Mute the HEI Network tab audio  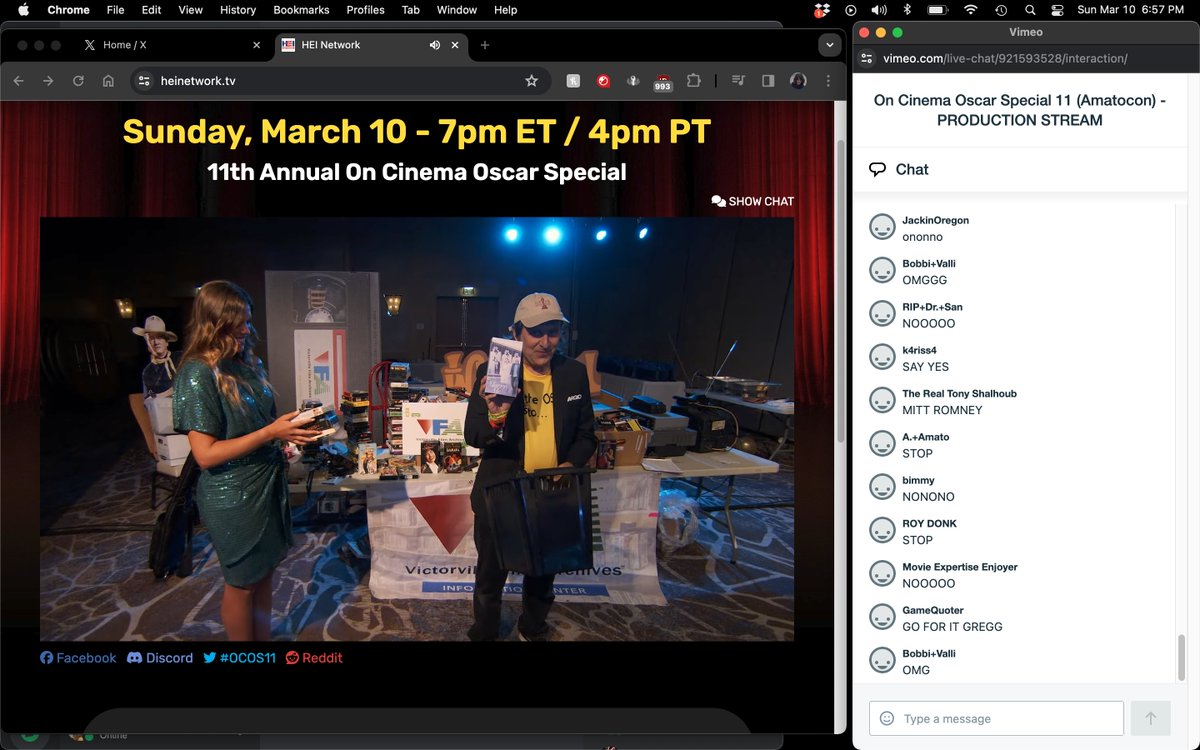click(435, 45)
